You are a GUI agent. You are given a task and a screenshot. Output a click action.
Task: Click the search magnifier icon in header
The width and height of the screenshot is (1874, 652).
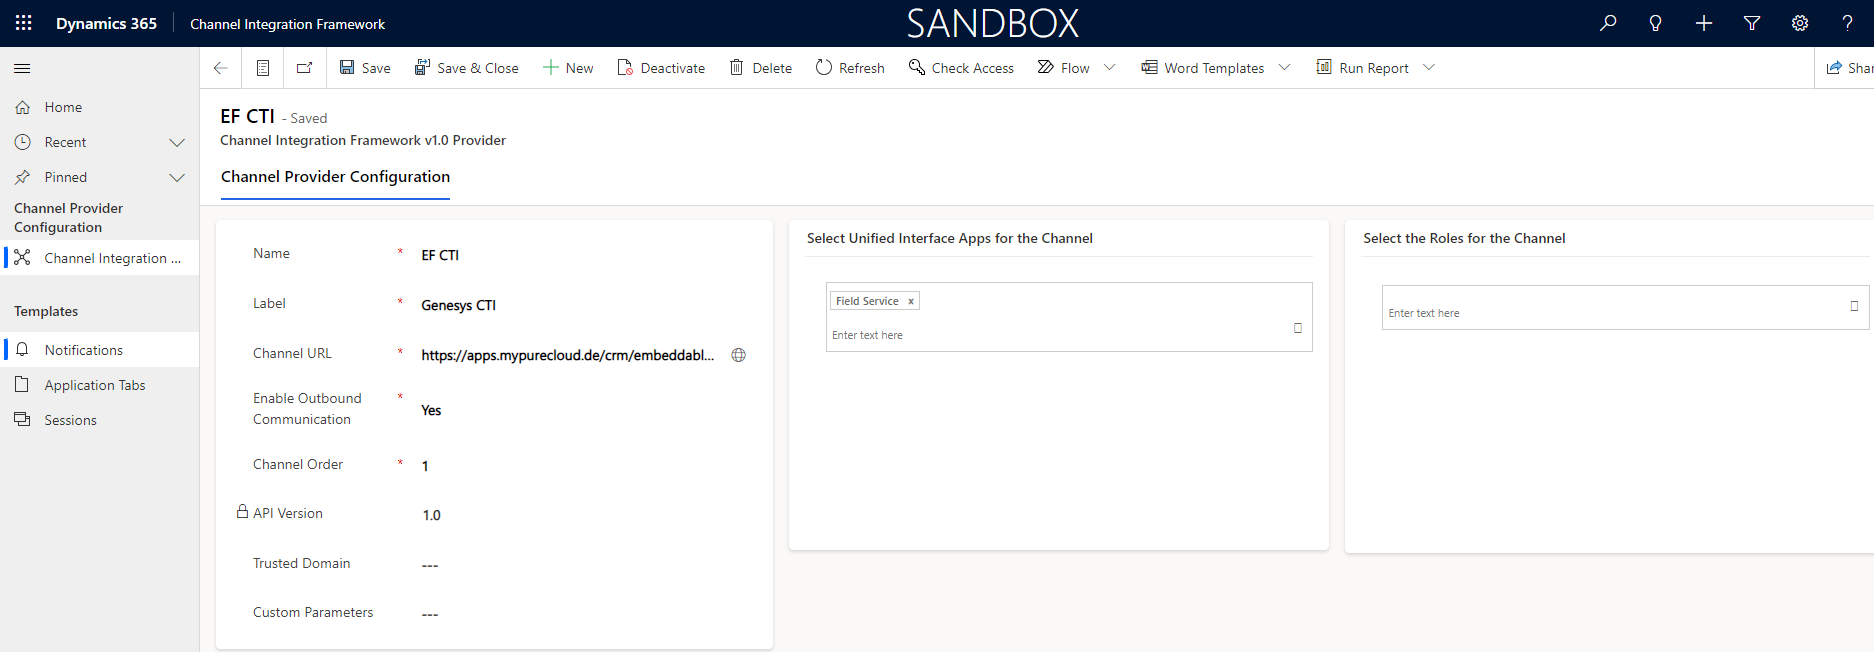1608,23
